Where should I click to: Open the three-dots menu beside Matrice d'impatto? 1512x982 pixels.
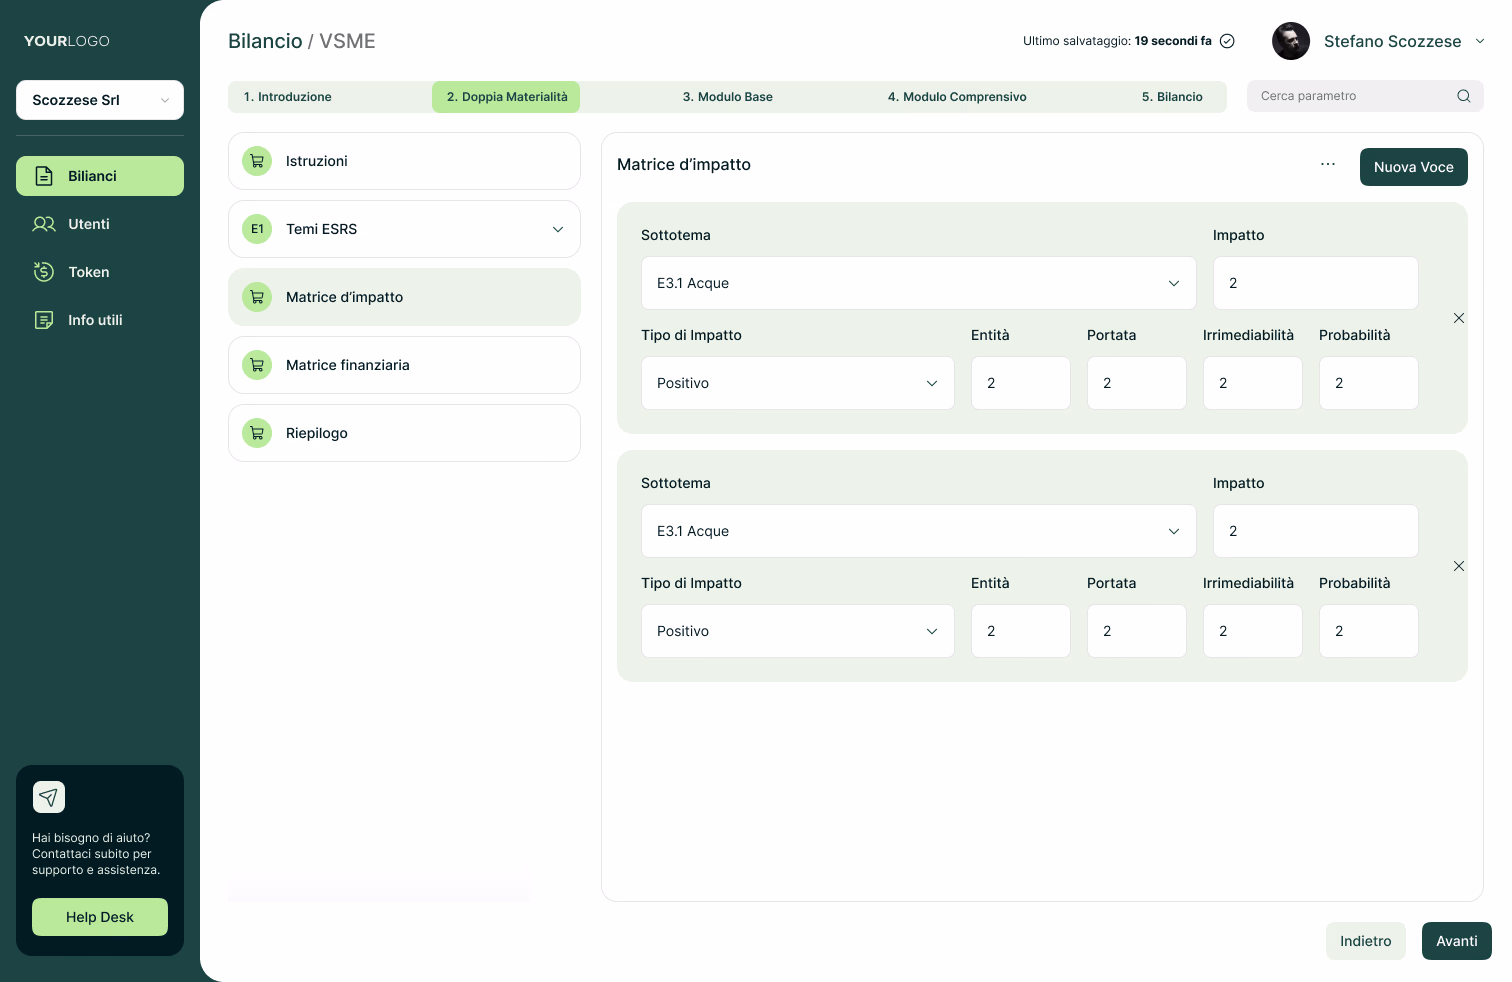click(1327, 164)
